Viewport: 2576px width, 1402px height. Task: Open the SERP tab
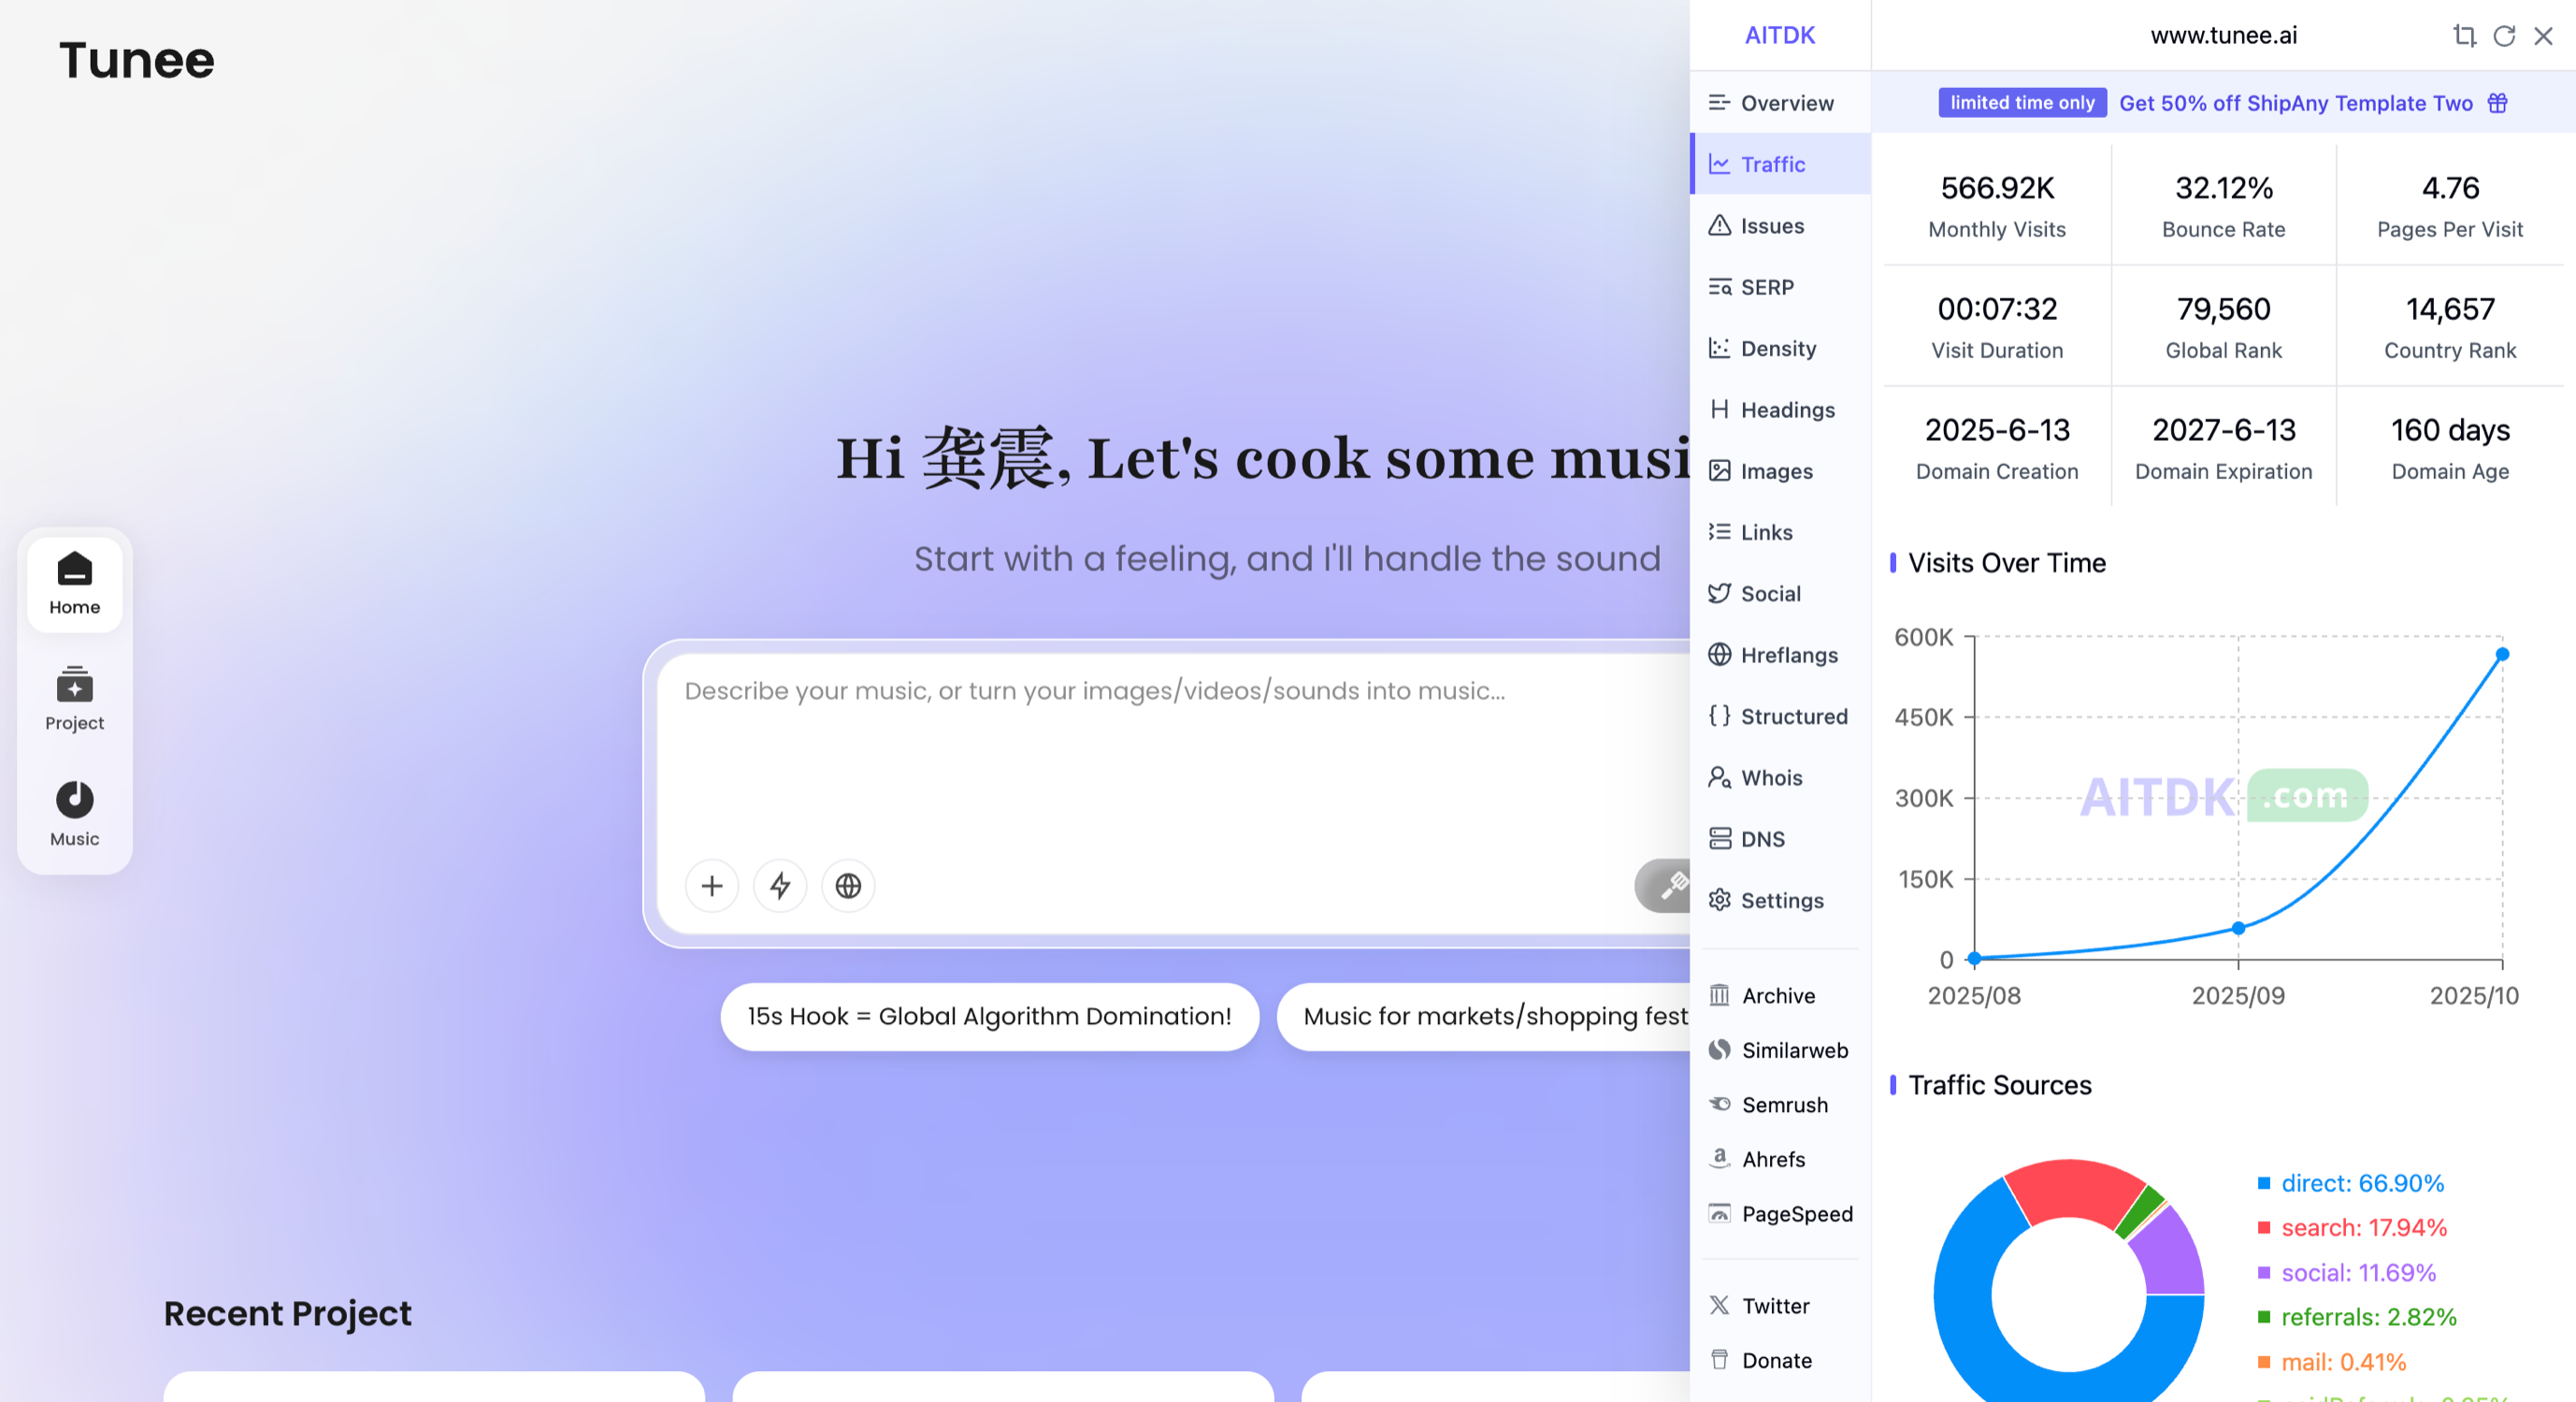coord(1766,287)
